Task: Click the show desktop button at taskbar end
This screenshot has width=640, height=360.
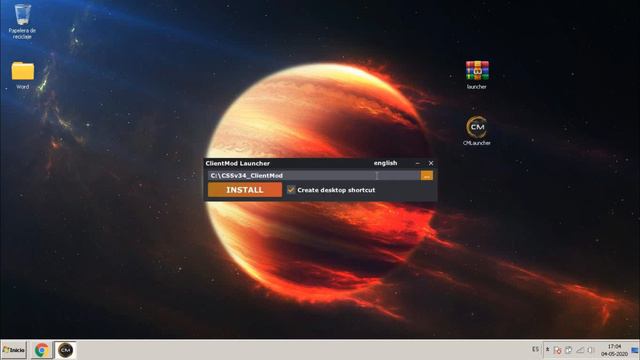Action: (635, 350)
